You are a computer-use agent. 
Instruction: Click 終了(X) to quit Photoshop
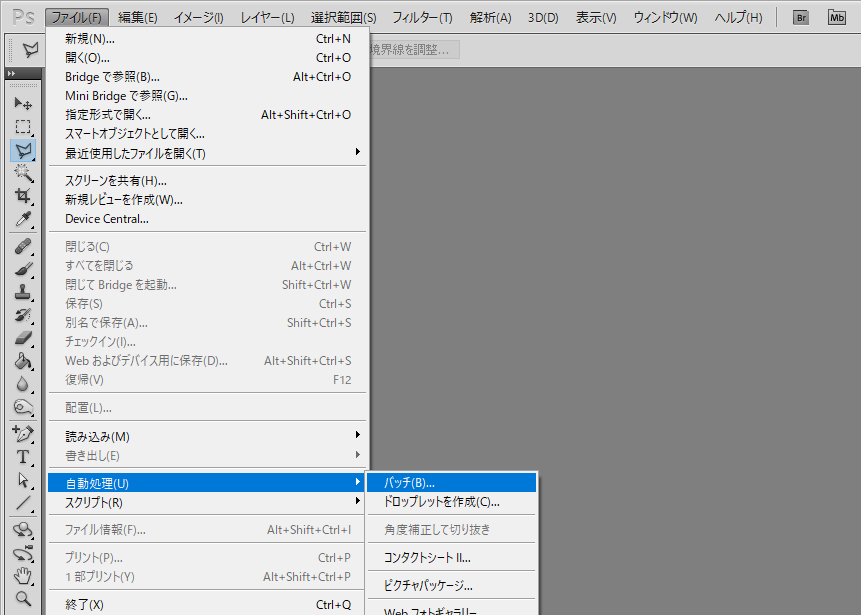[x=85, y=604]
